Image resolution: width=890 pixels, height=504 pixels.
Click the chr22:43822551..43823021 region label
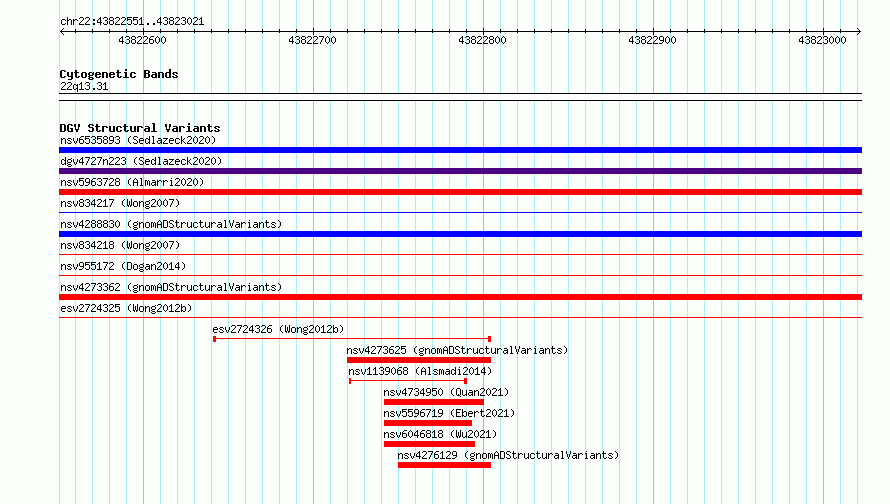[x=132, y=22]
